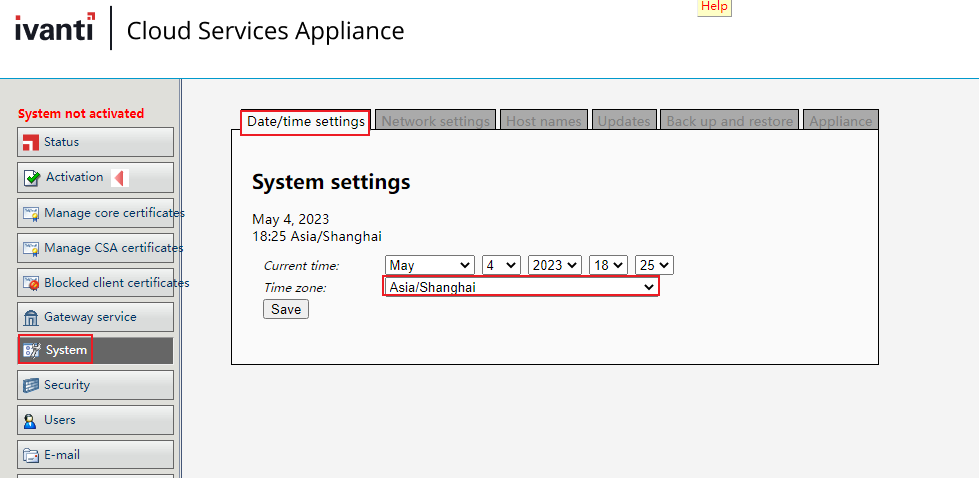Click the Blocked client certificates icon
This screenshot has width=979, height=478.
[x=30, y=283]
